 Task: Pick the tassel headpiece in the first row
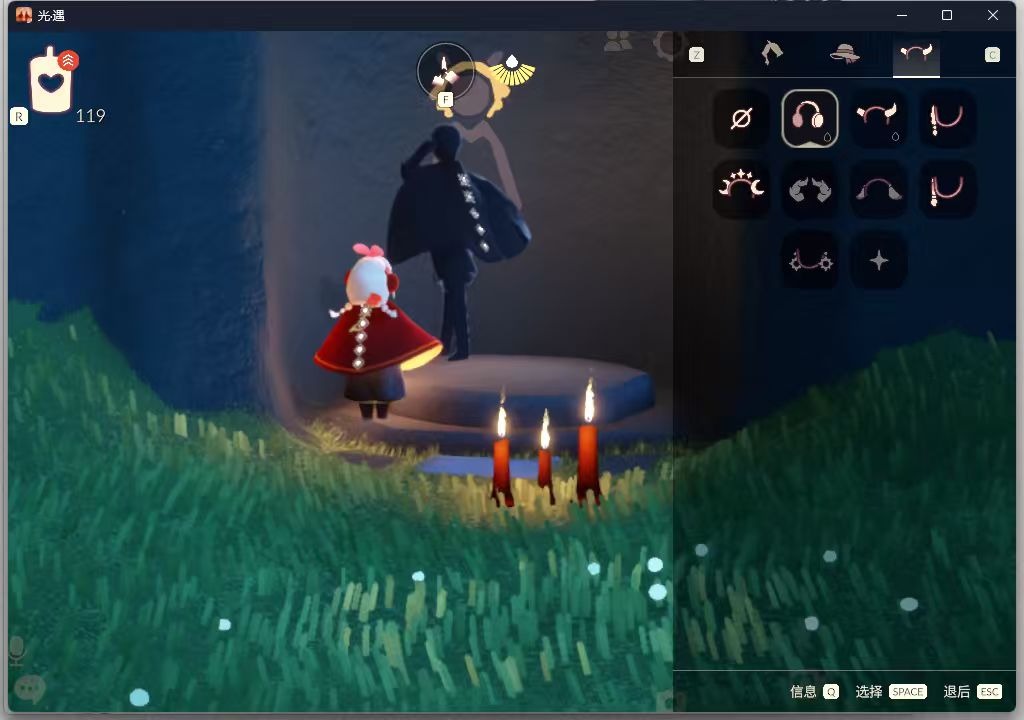coord(947,119)
